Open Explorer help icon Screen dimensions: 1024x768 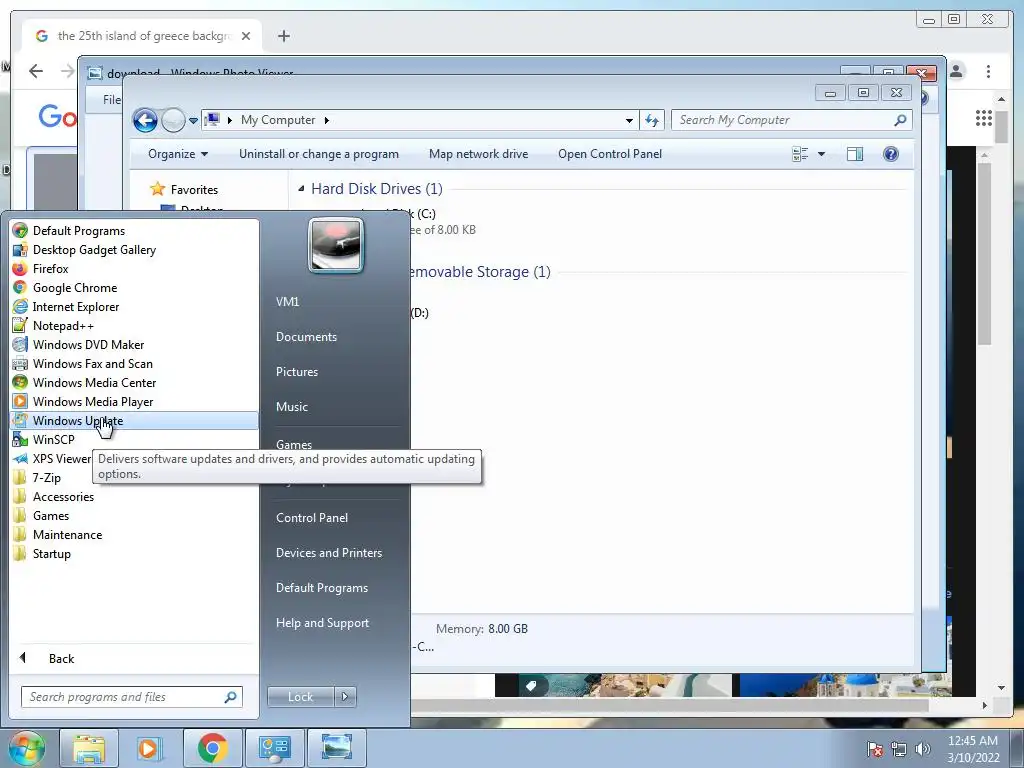tap(891, 154)
